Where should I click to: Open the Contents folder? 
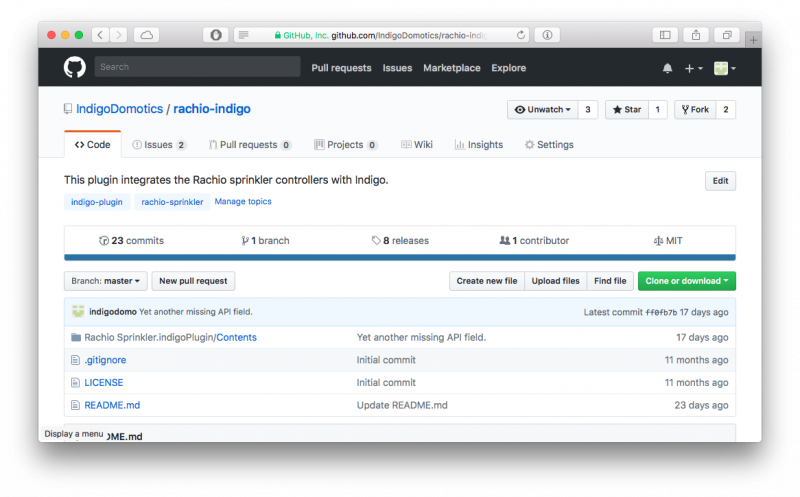(x=236, y=337)
